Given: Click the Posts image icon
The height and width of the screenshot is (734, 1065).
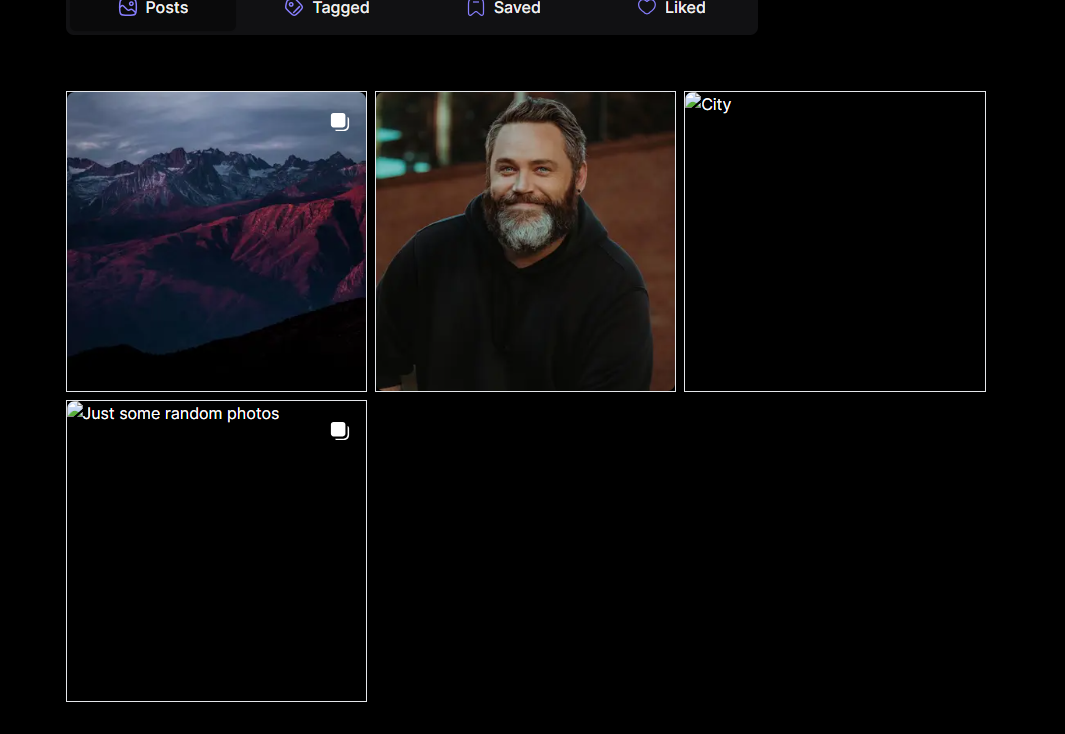Looking at the screenshot, I should [x=128, y=7].
